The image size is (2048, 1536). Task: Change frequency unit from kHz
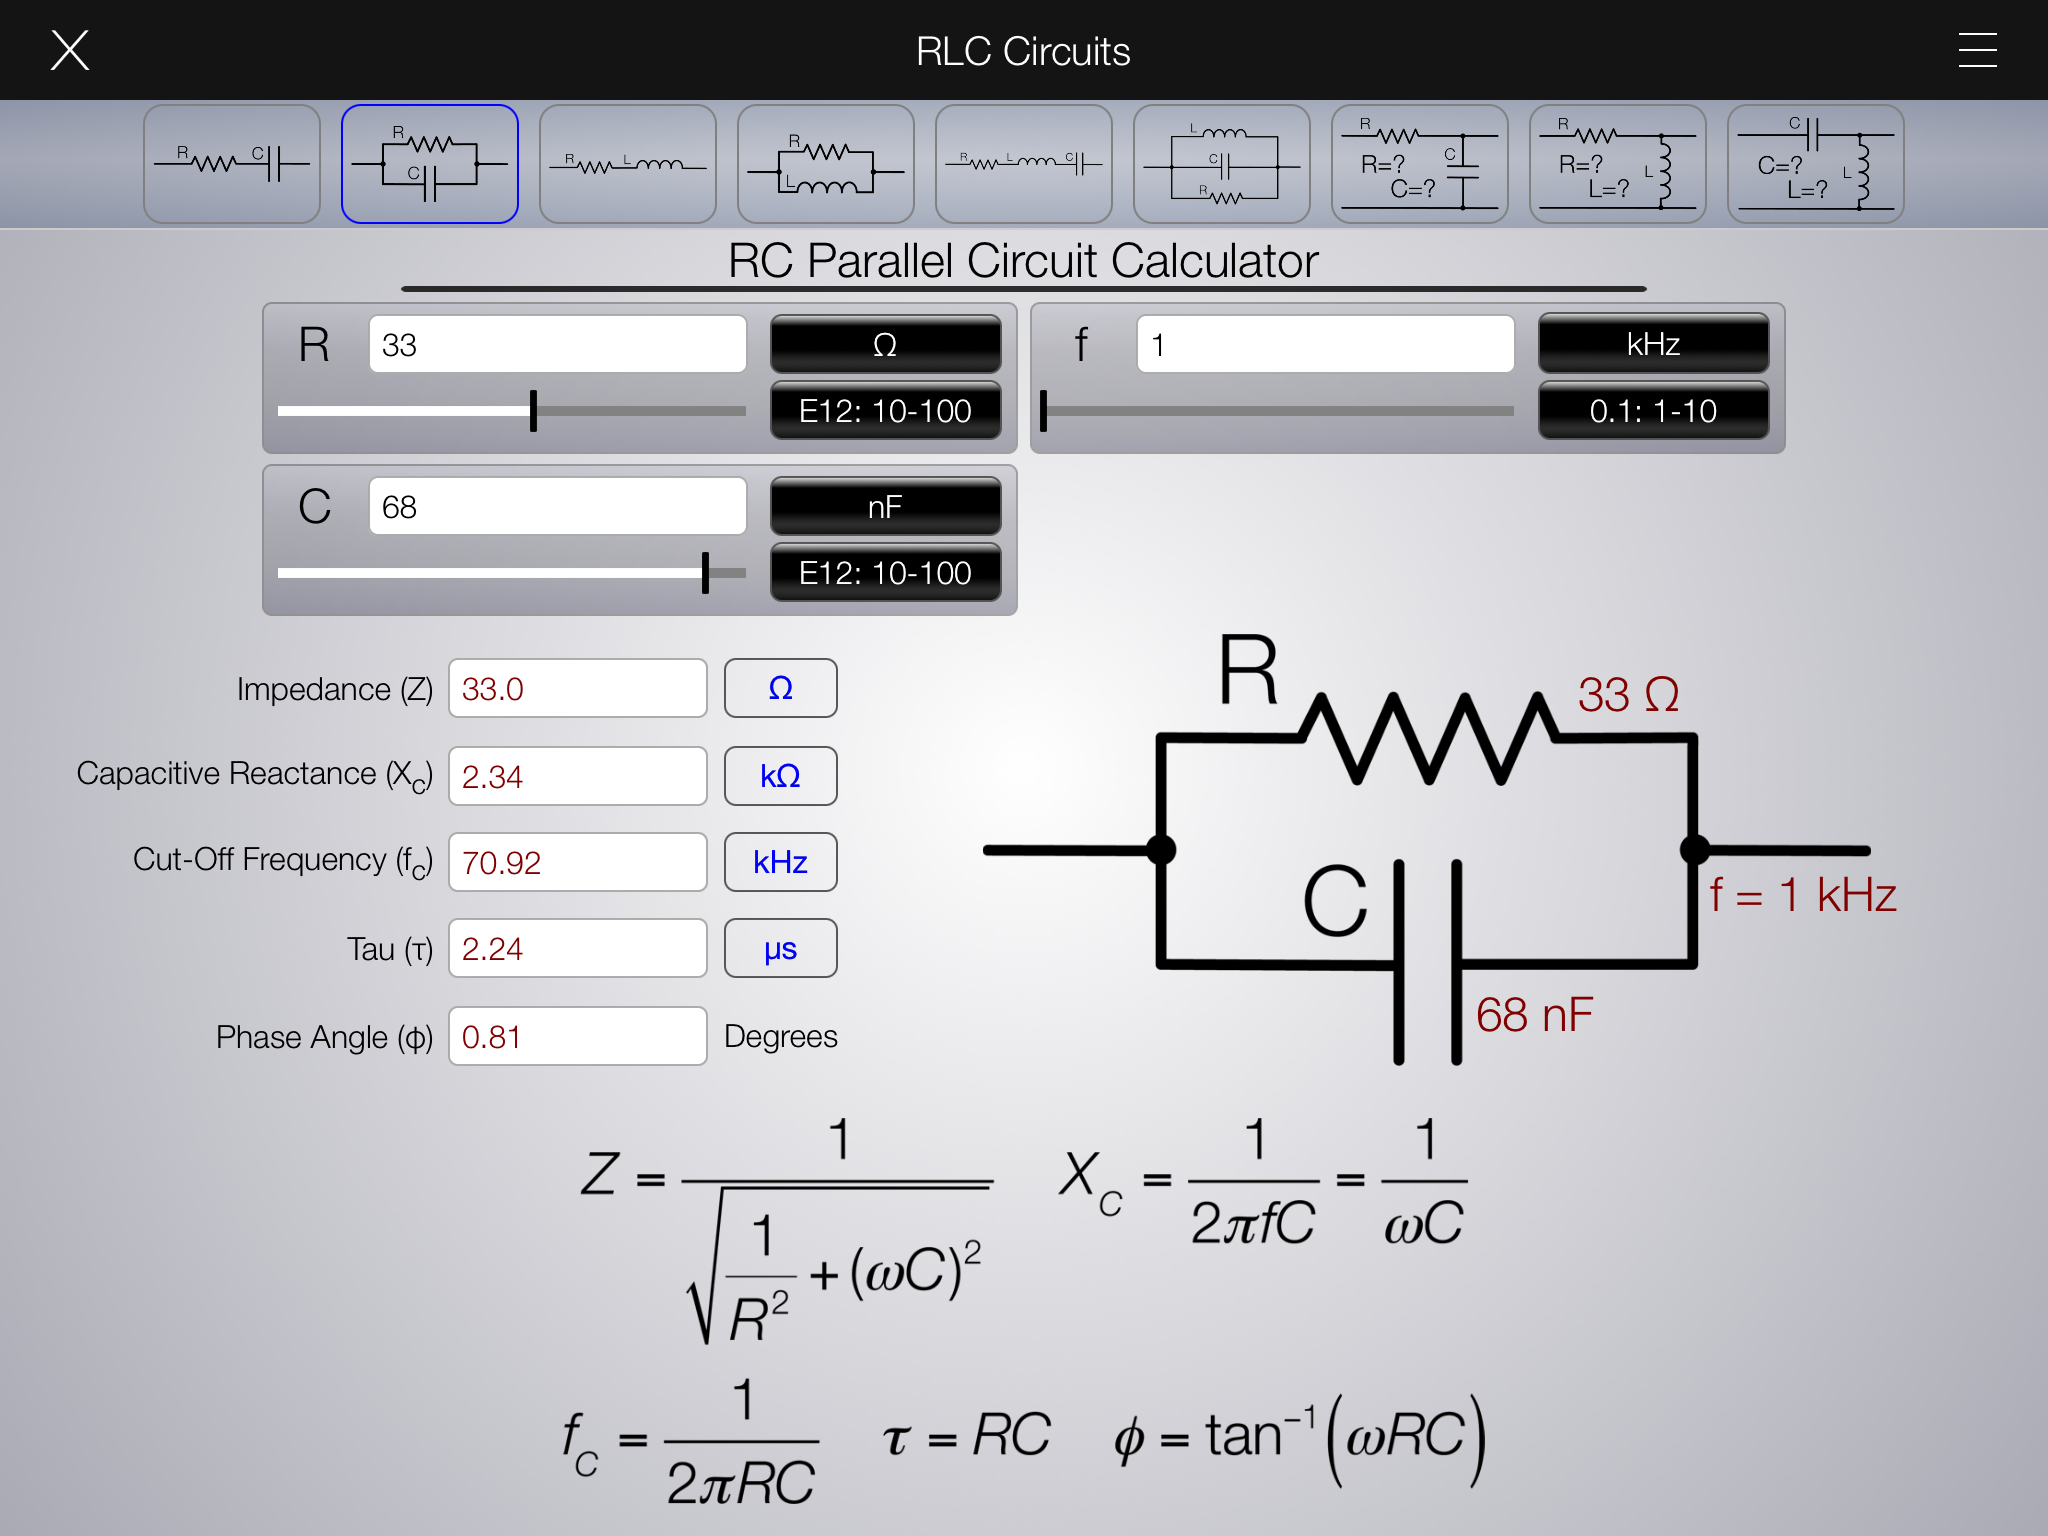pos(1653,344)
